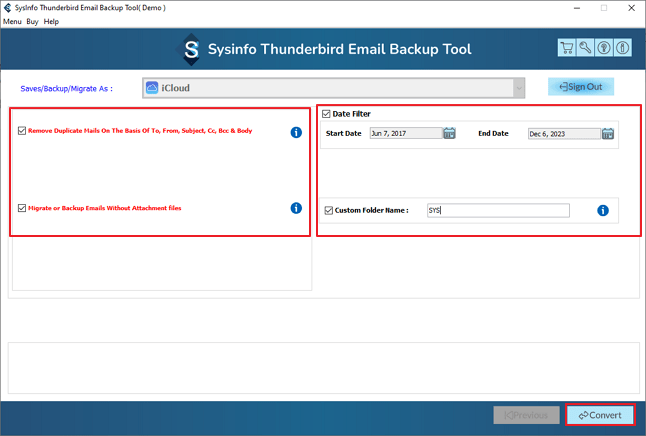Click the about info icon in header
The width and height of the screenshot is (646, 436).
click(x=620, y=48)
